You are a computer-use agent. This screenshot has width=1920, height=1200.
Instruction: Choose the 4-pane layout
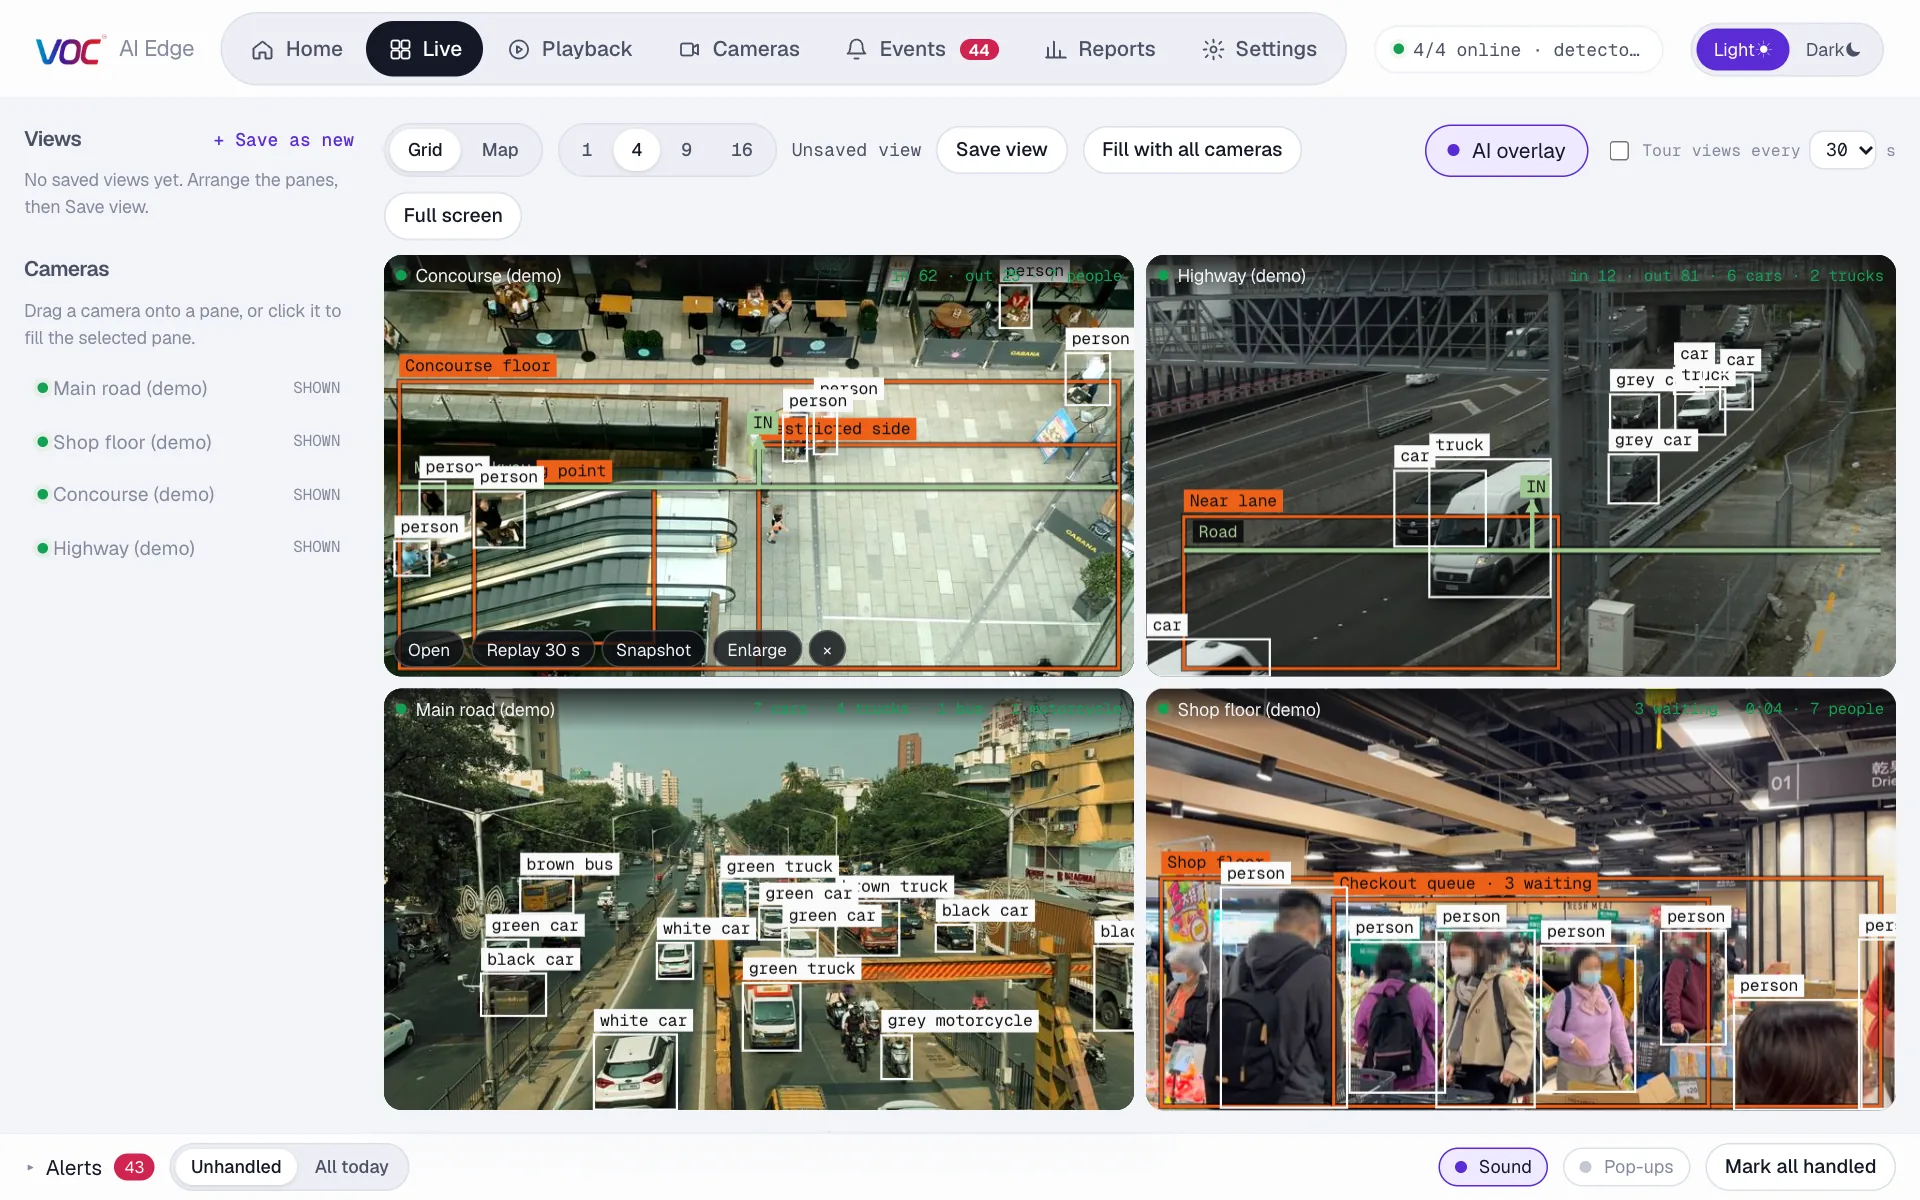coord(637,150)
